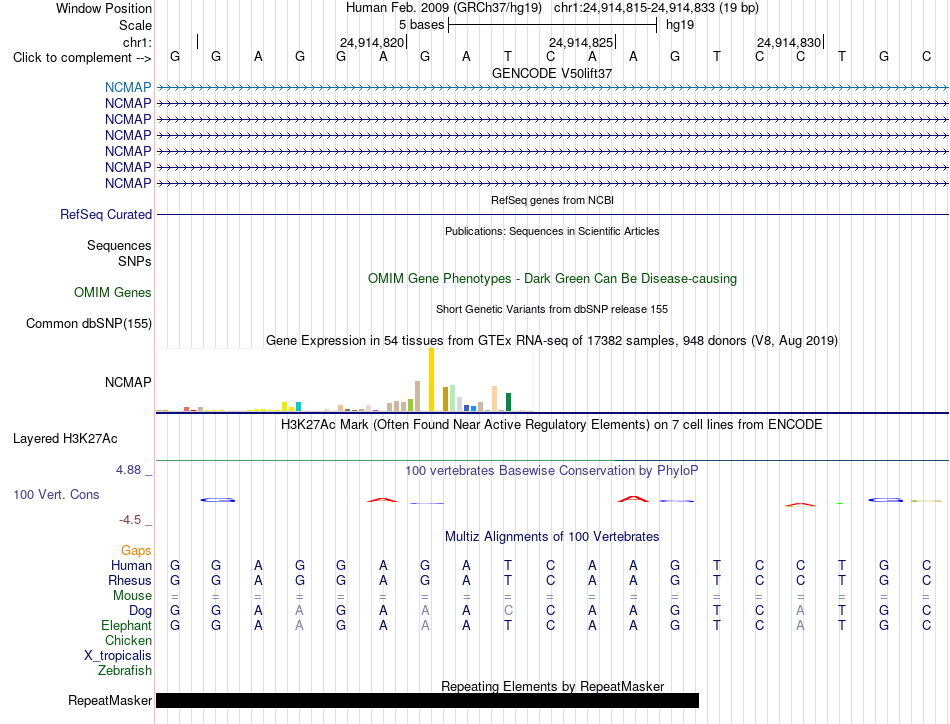This screenshot has width=950, height=724.
Task: Click the 'Click to complement -->' label
Action: click(x=82, y=58)
